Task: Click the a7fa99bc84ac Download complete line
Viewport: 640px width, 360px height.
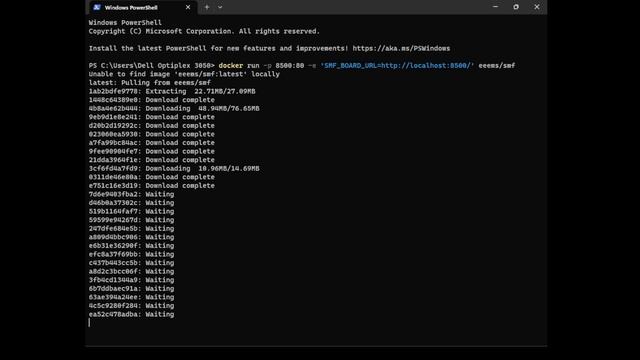Action: [151, 143]
